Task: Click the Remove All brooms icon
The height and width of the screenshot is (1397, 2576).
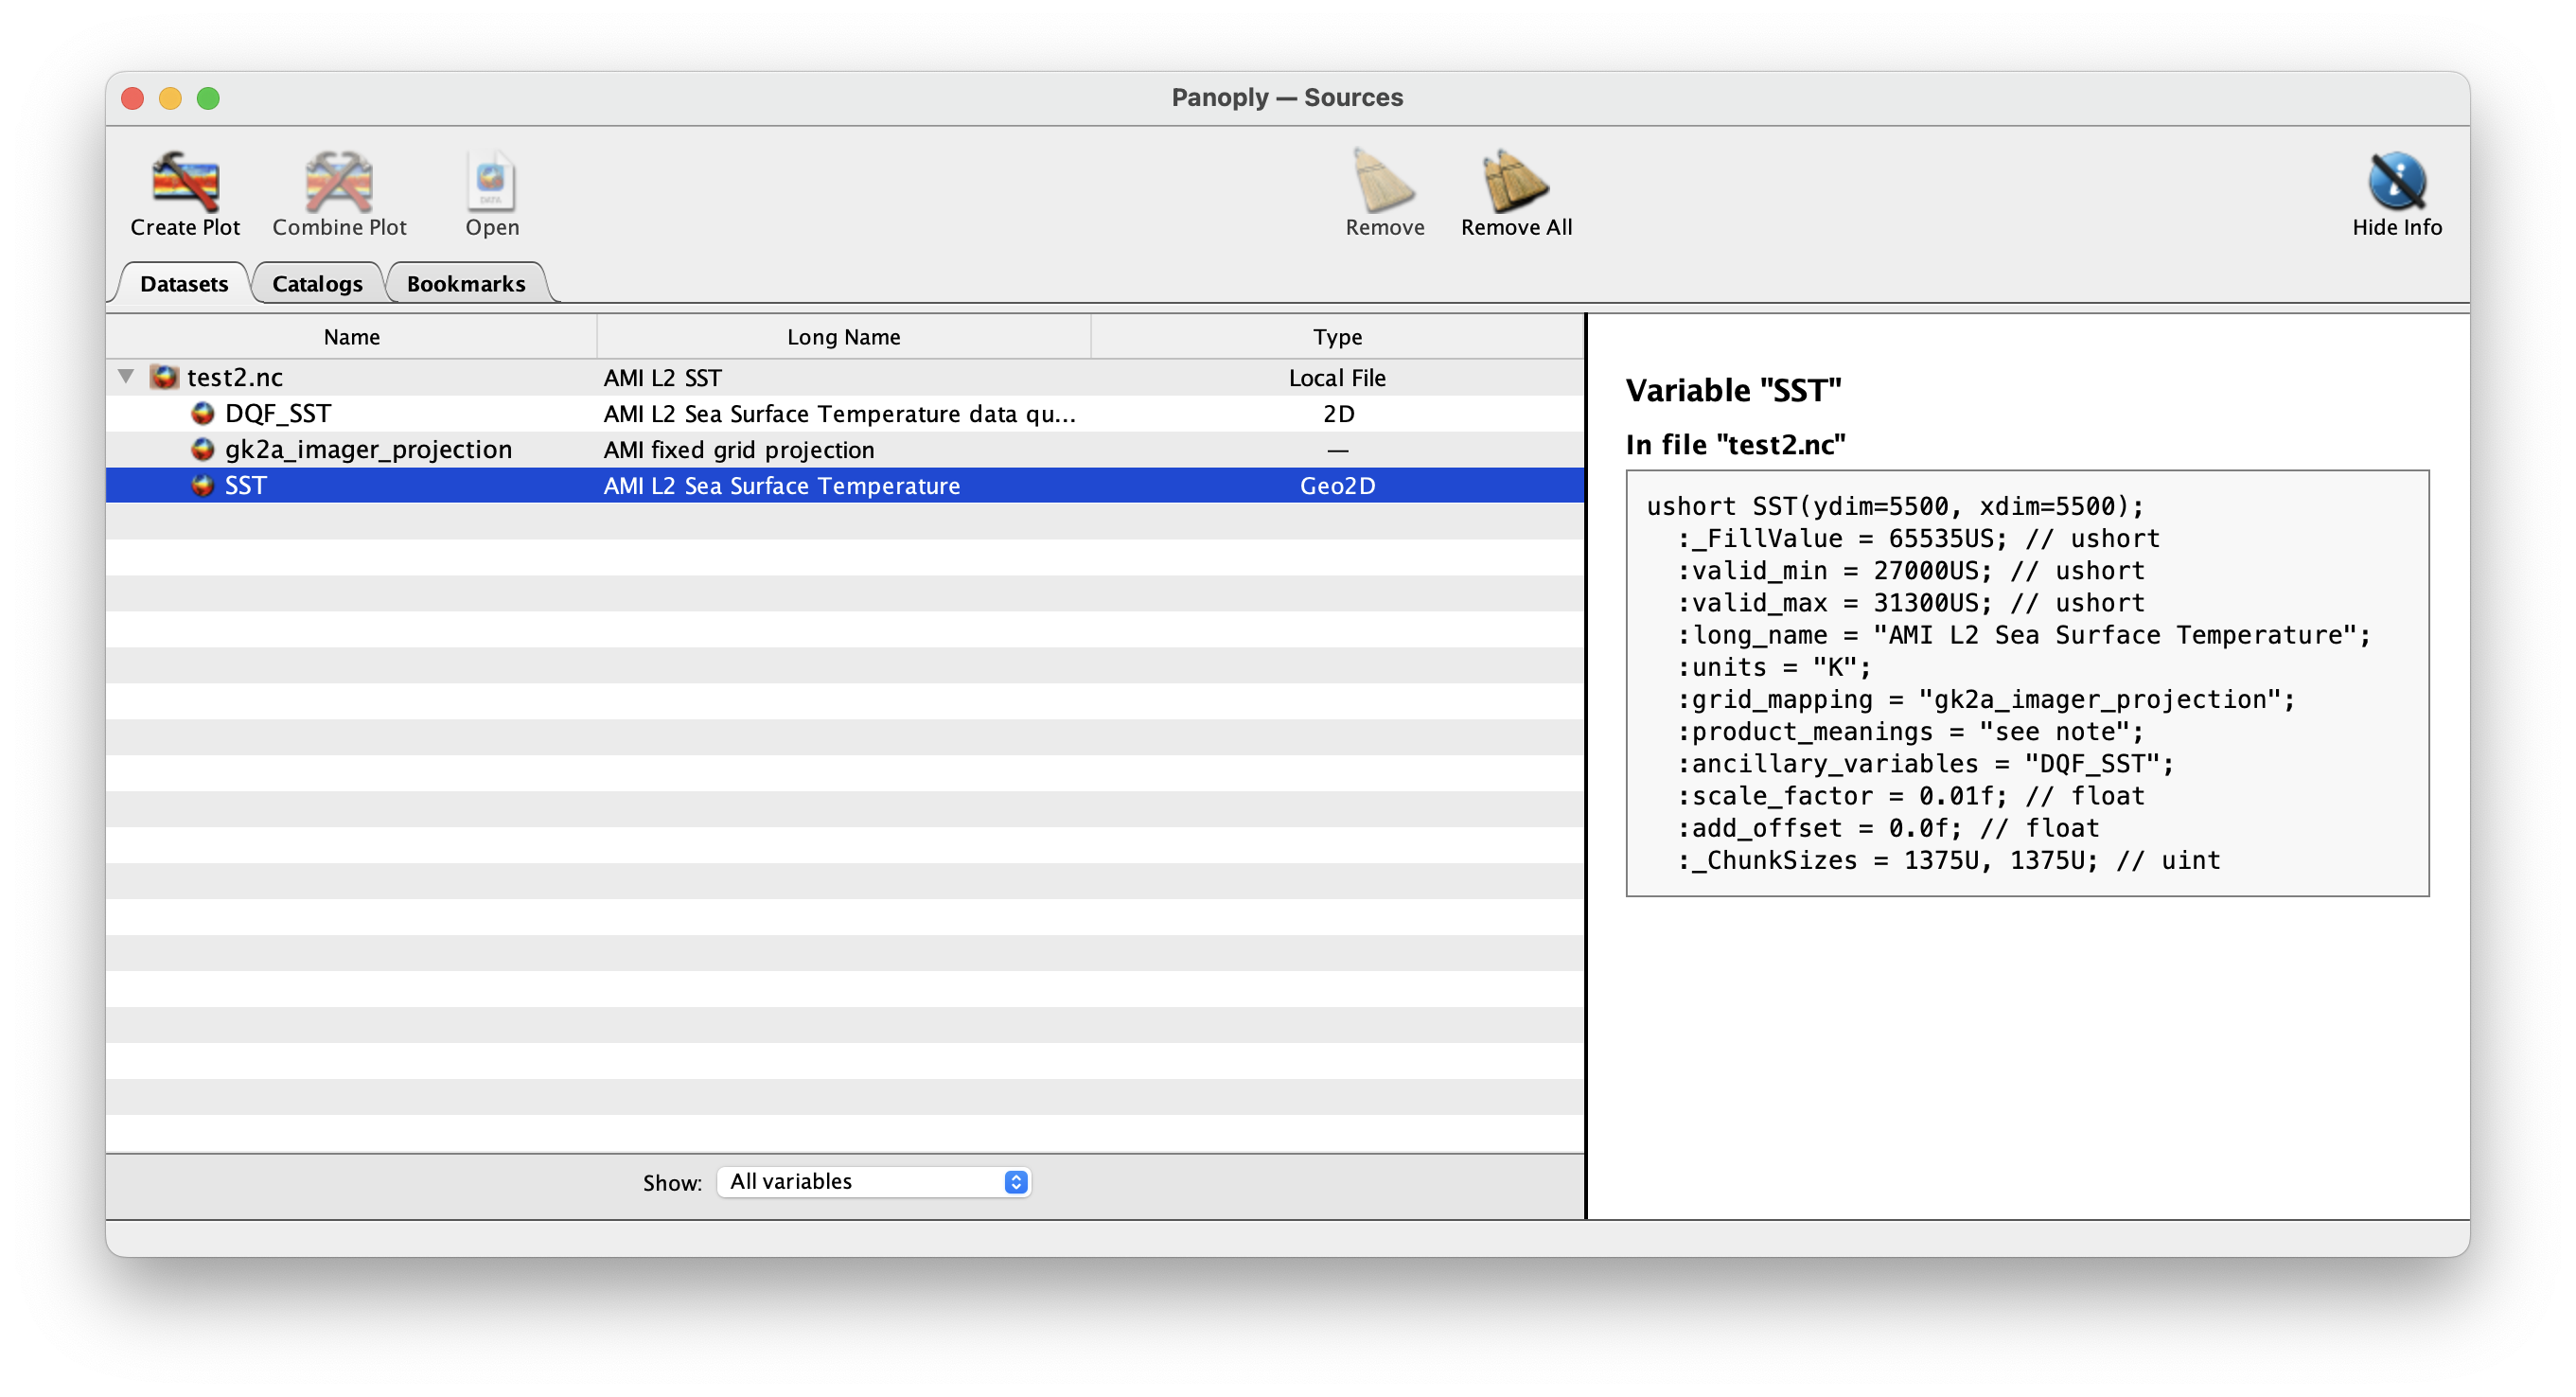Action: (1515, 181)
